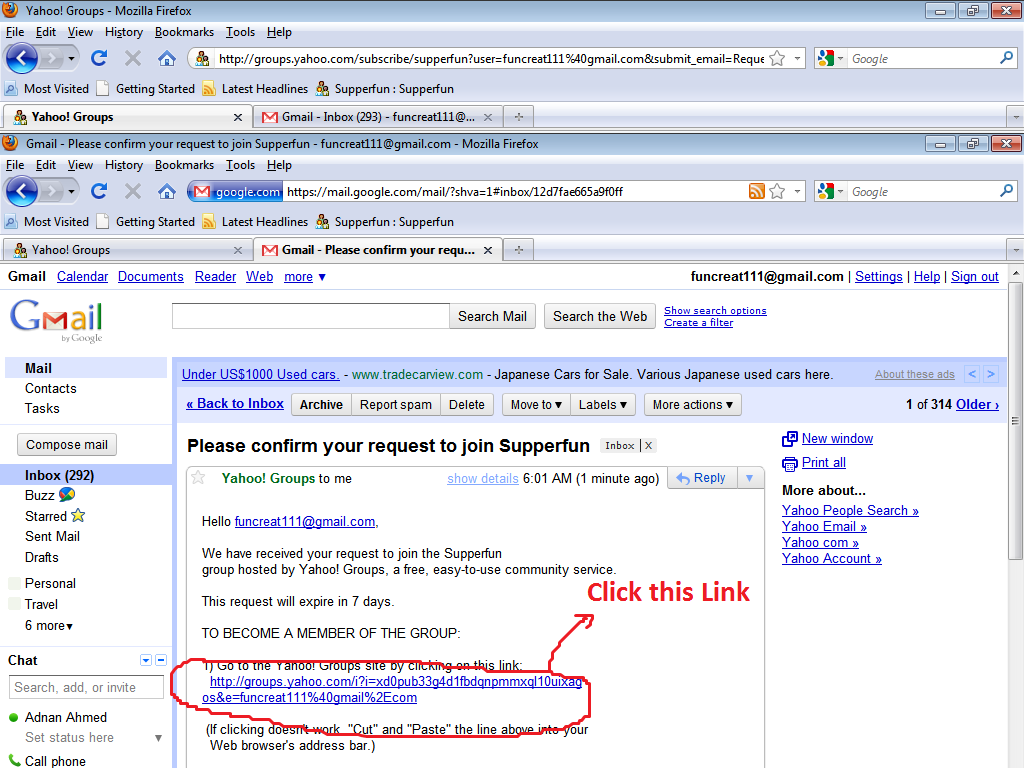Open new tab in Yahoo Groups Firefox window
1024x768 pixels.
point(519,116)
